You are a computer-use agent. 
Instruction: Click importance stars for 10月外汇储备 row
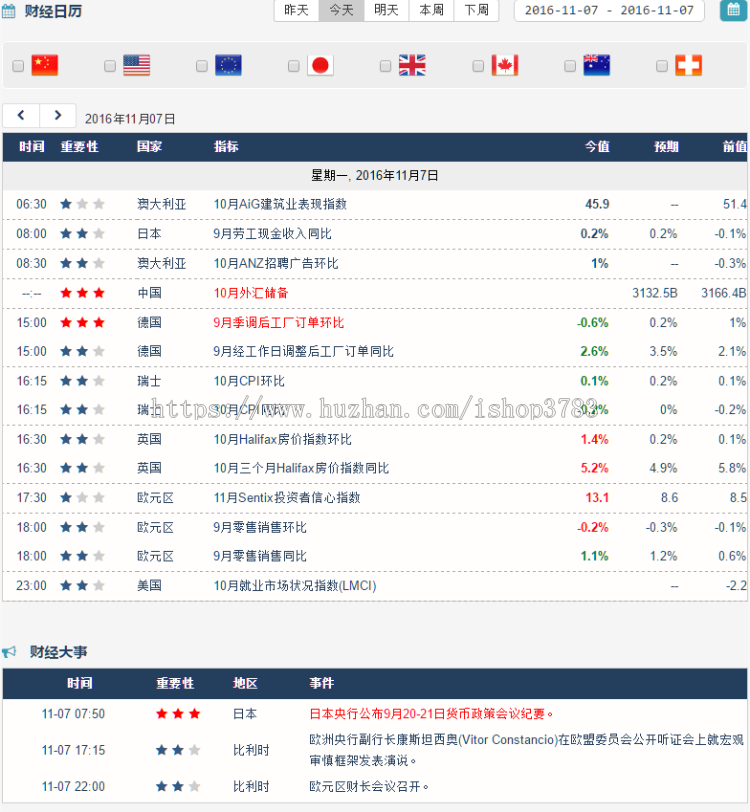coord(82,293)
